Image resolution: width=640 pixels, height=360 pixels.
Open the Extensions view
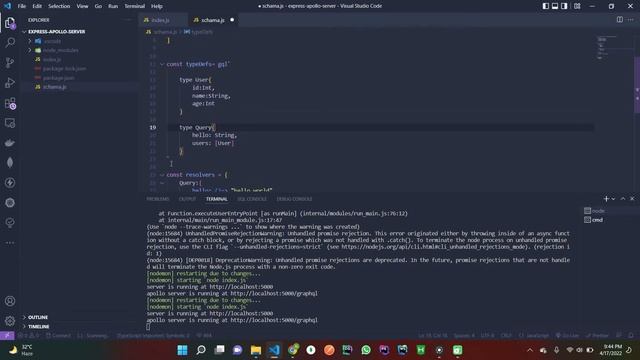10,103
